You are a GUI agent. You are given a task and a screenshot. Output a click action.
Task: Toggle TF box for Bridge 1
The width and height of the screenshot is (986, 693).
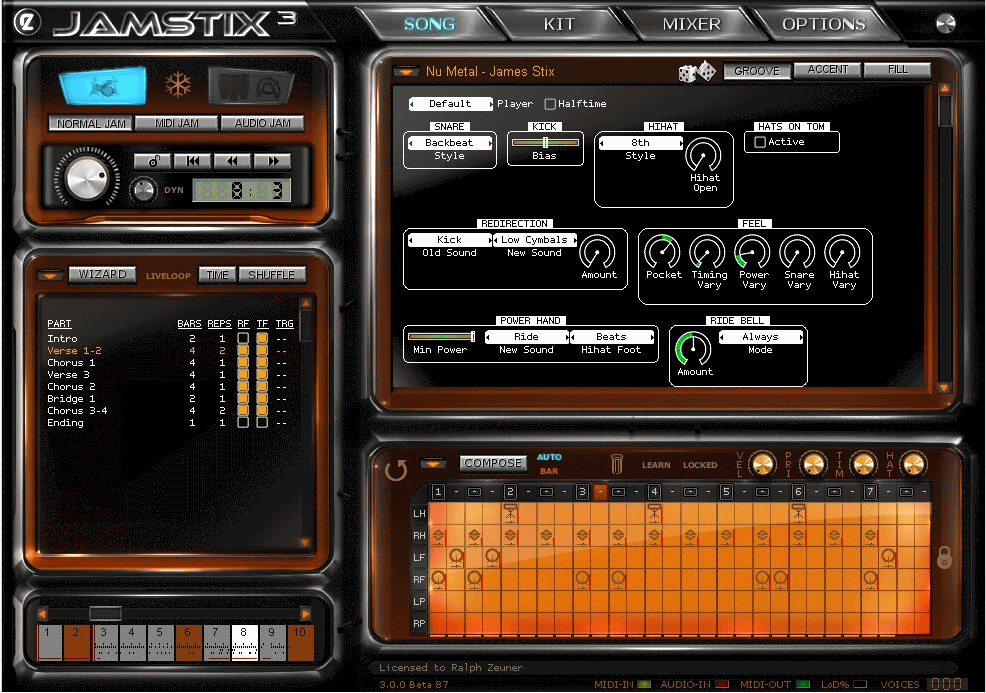[x=262, y=399]
